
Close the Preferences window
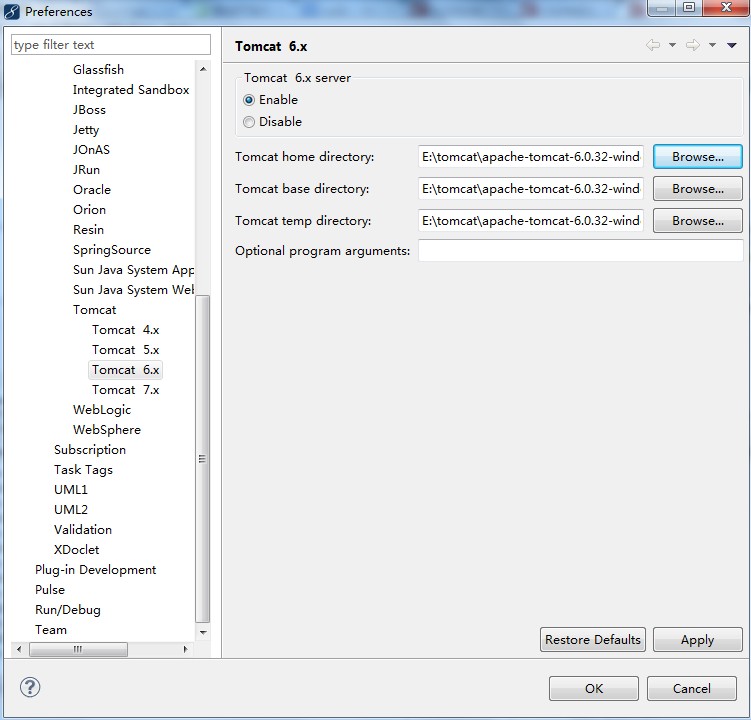[725, 7]
